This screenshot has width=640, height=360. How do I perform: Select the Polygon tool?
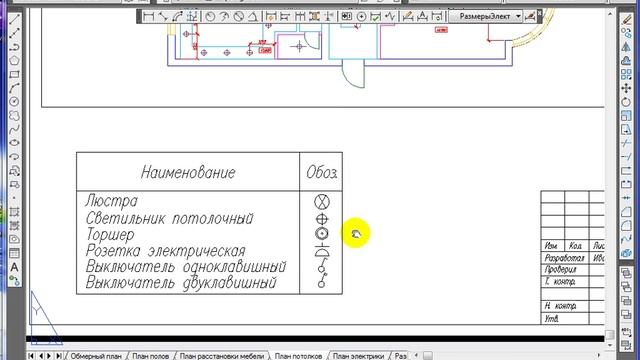click(x=14, y=60)
